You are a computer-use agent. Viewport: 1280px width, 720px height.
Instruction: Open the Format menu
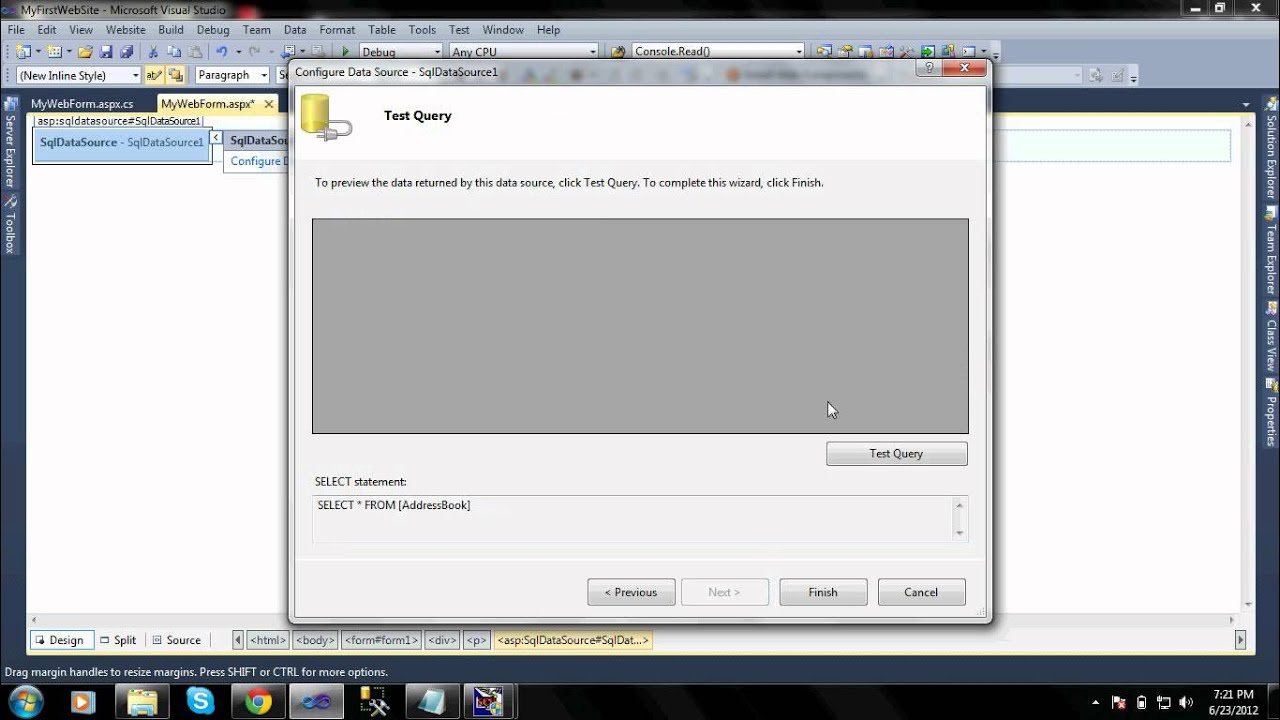tap(338, 30)
